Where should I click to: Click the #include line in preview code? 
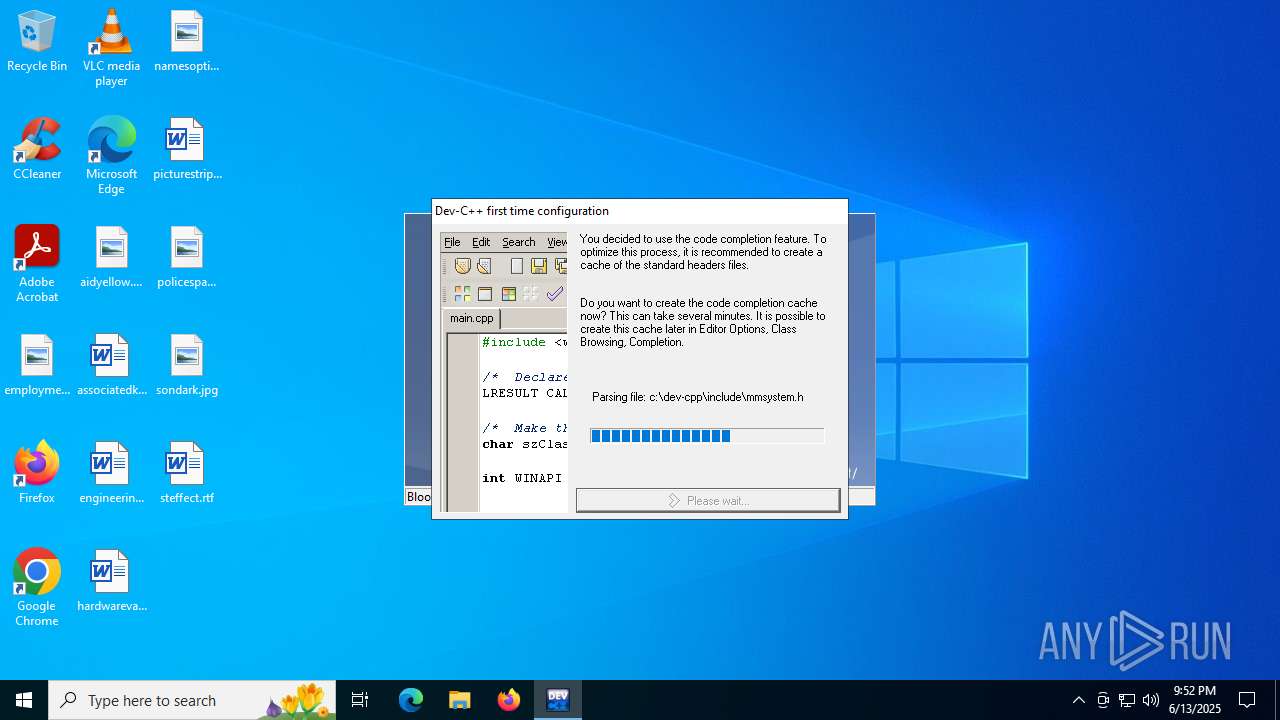524,342
